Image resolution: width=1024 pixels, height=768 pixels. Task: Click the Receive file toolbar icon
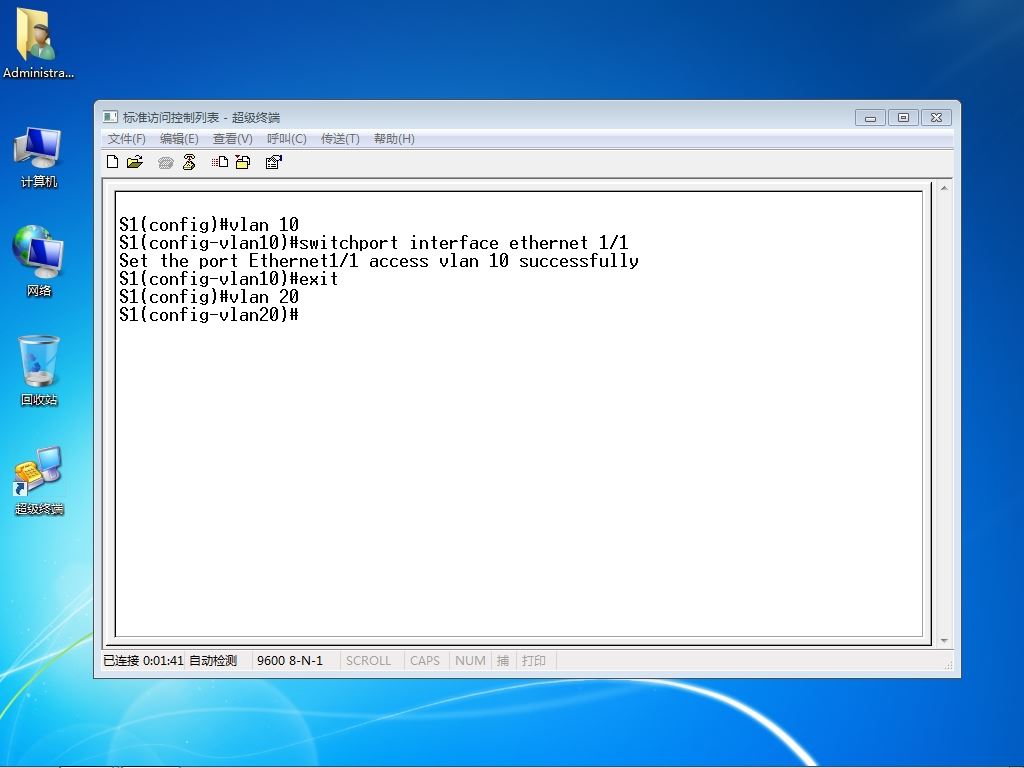click(243, 162)
